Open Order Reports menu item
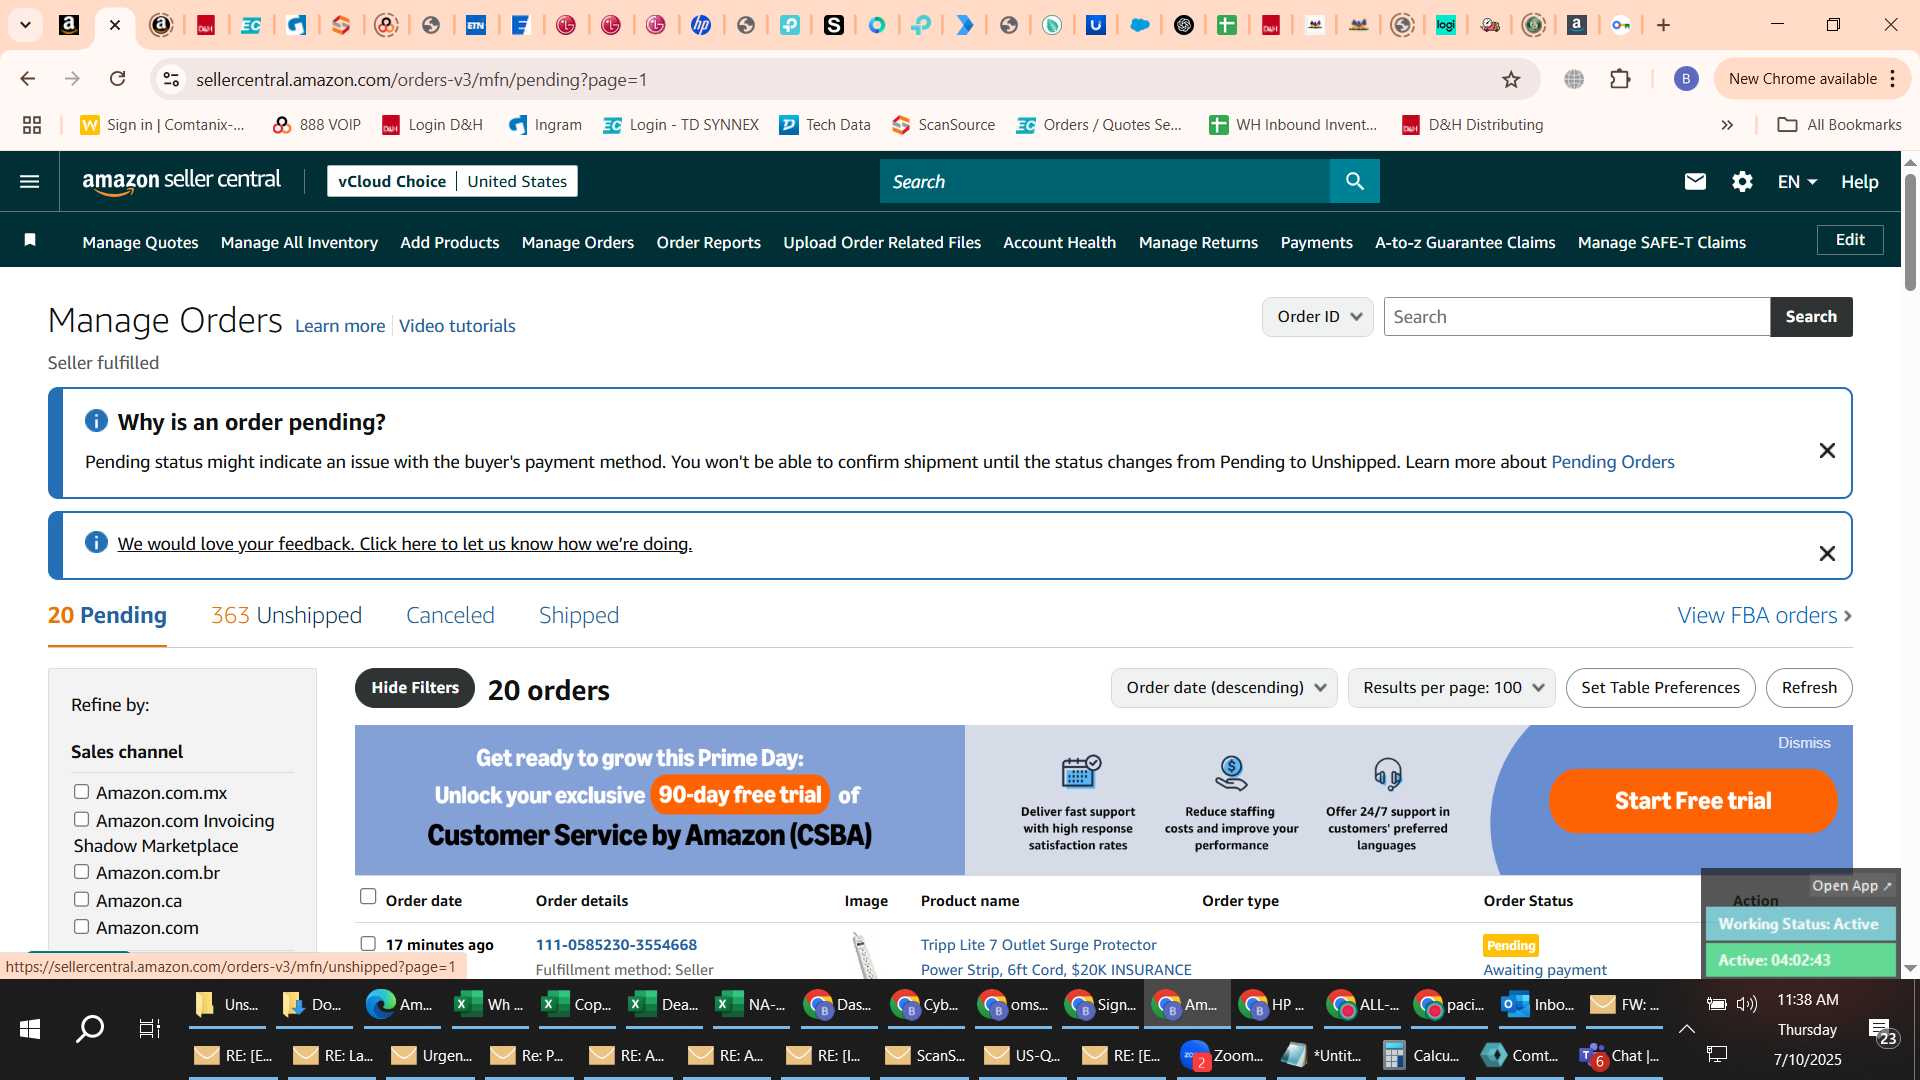1920x1080 pixels. coord(708,242)
